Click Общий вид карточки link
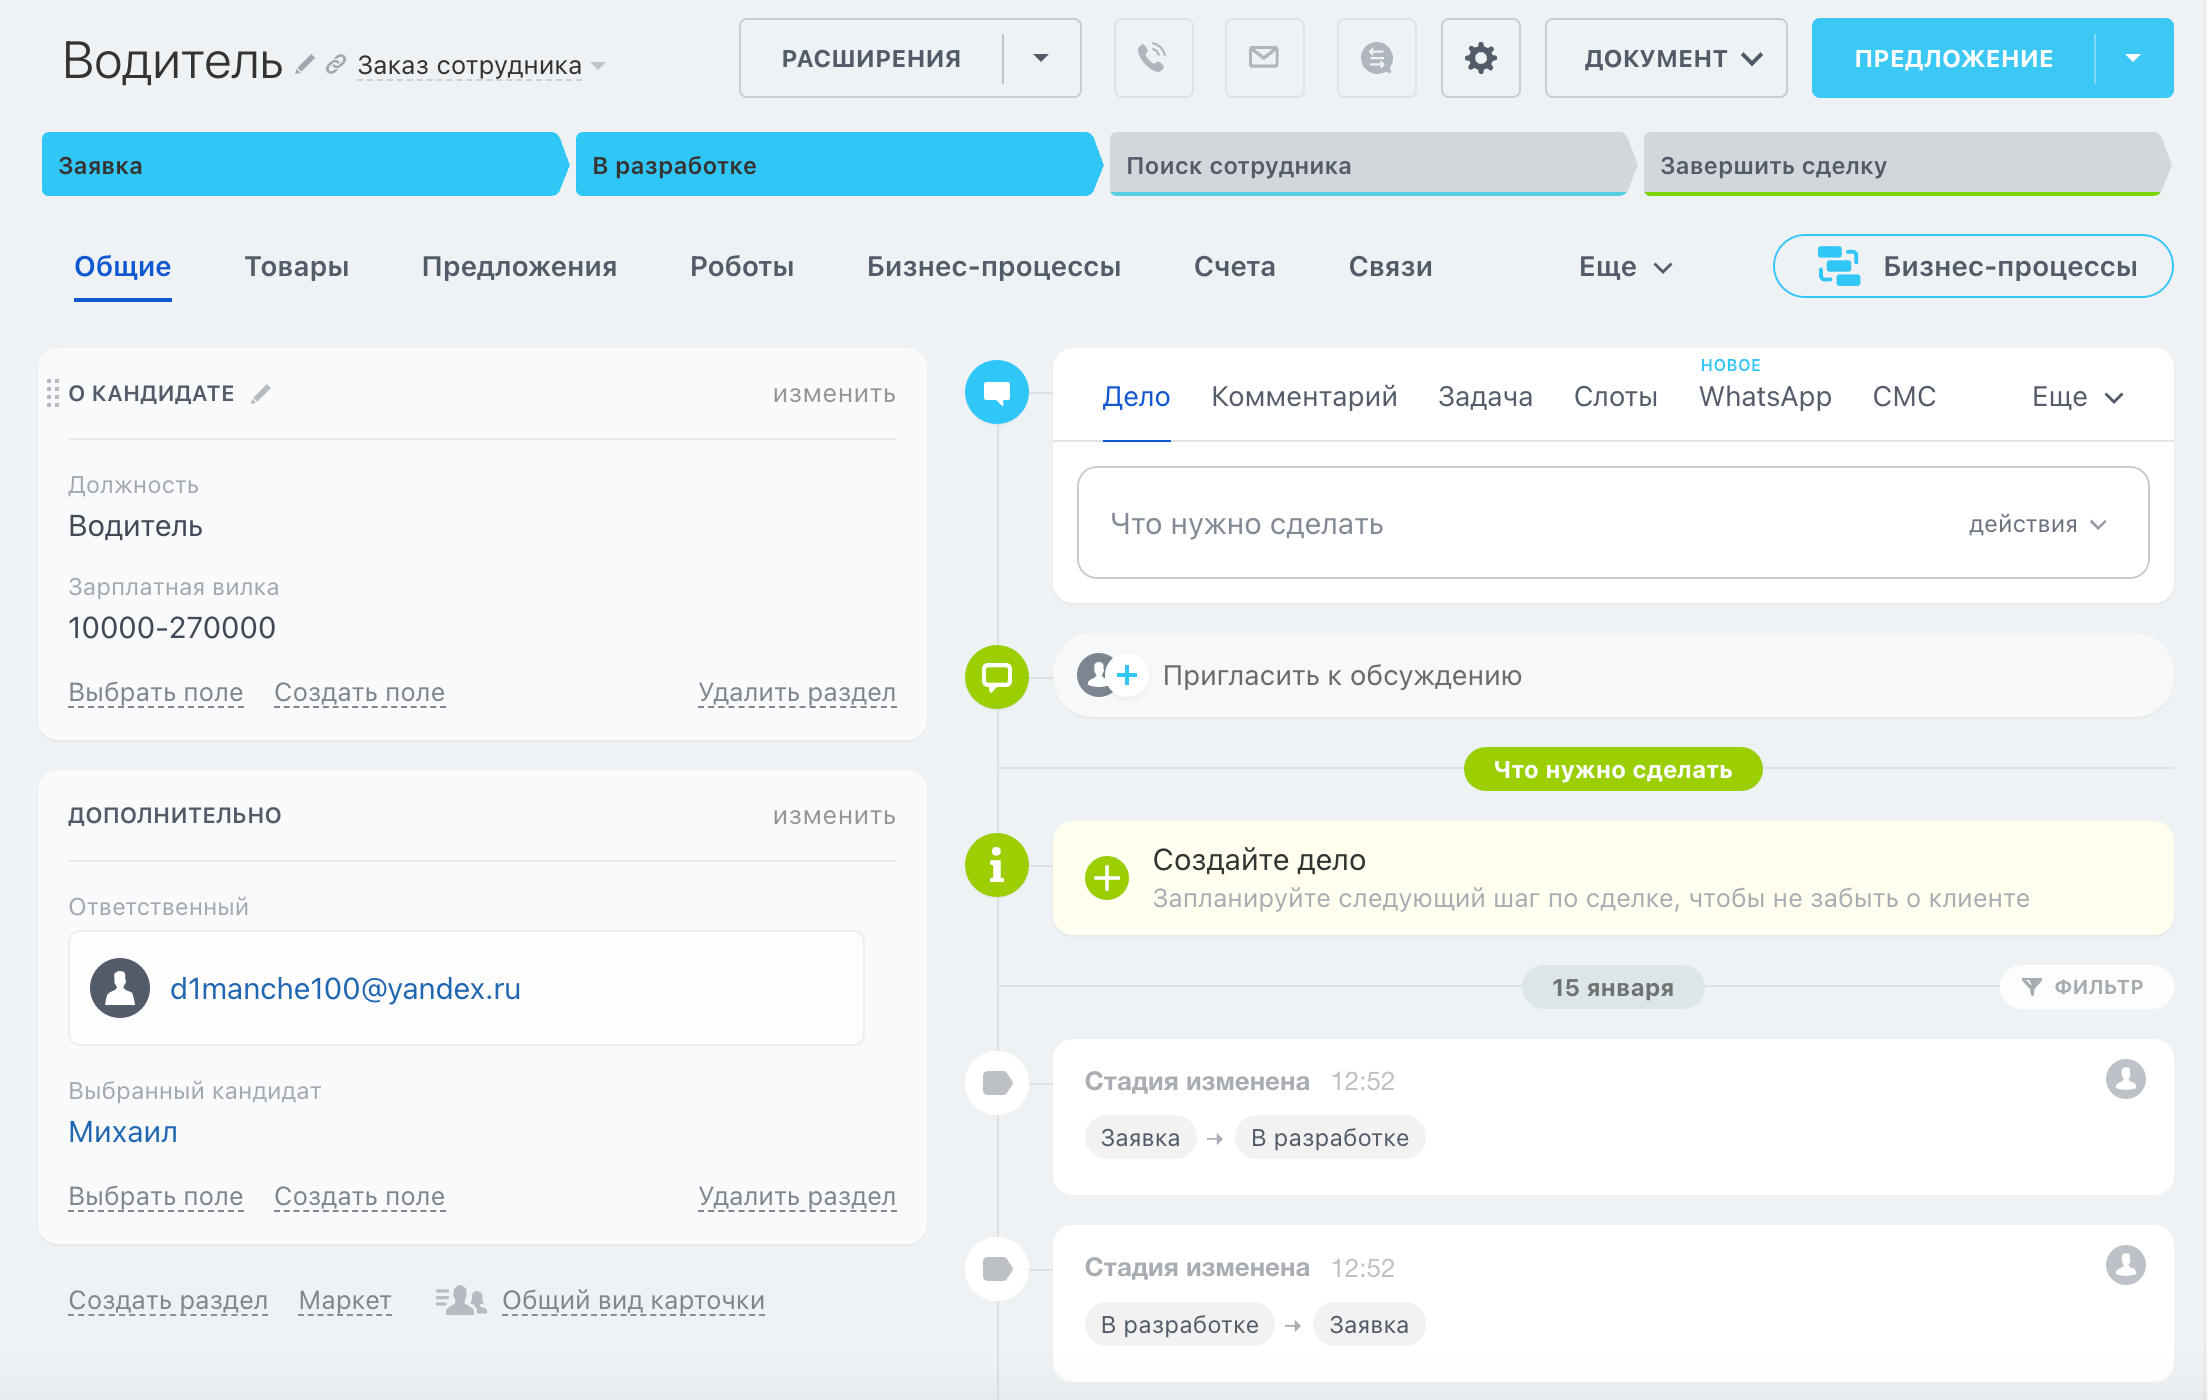This screenshot has height=1400, width=2208. pyautogui.click(x=633, y=1300)
